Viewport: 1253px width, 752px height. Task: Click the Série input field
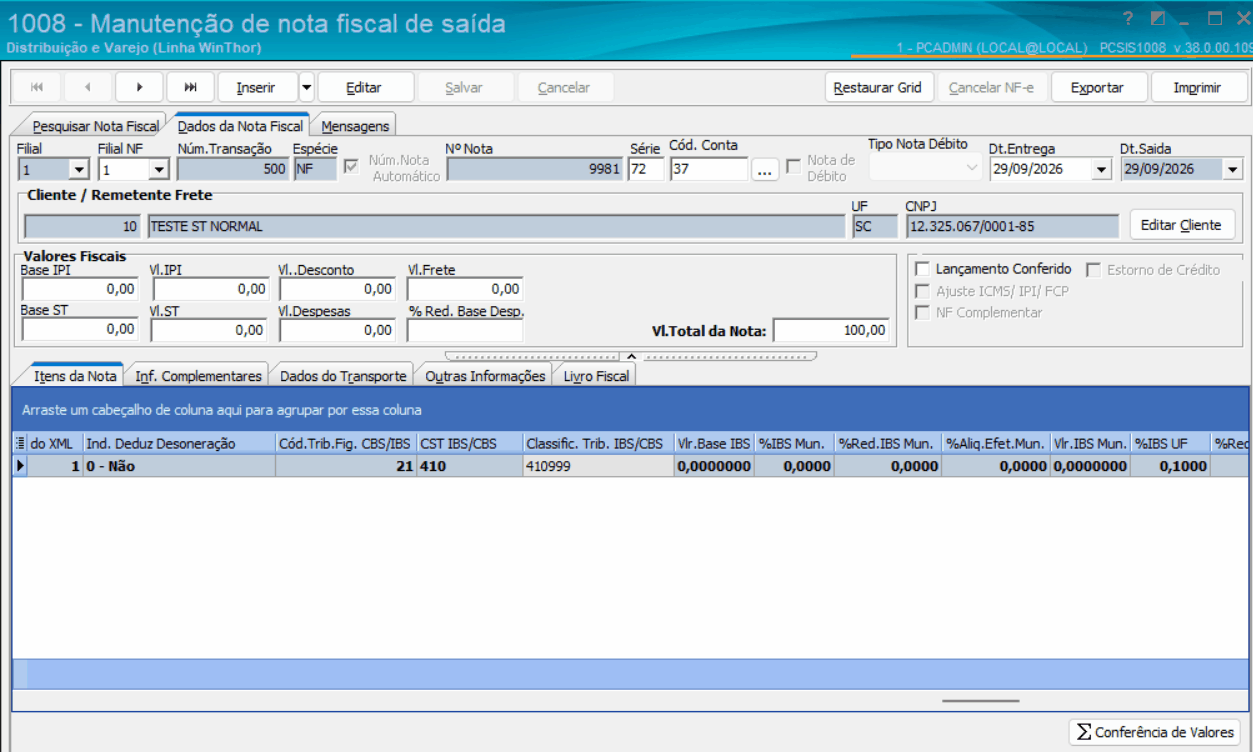pyautogui.click(x=646, y=170)
